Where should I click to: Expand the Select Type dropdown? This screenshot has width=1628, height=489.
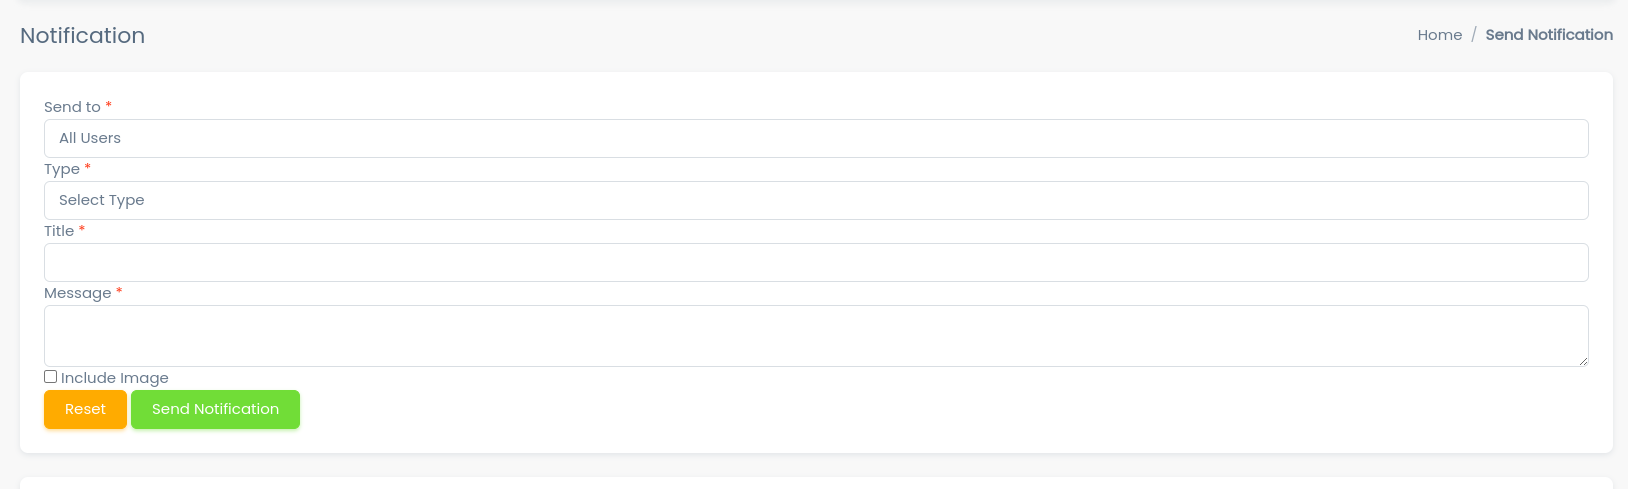coord(815,200)
